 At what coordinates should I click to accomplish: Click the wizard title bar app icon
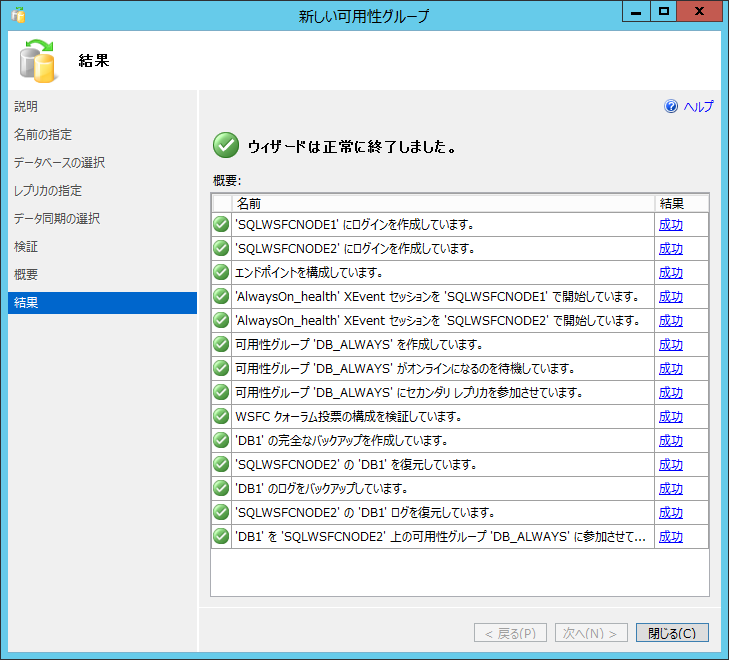[x=19, y=15]
